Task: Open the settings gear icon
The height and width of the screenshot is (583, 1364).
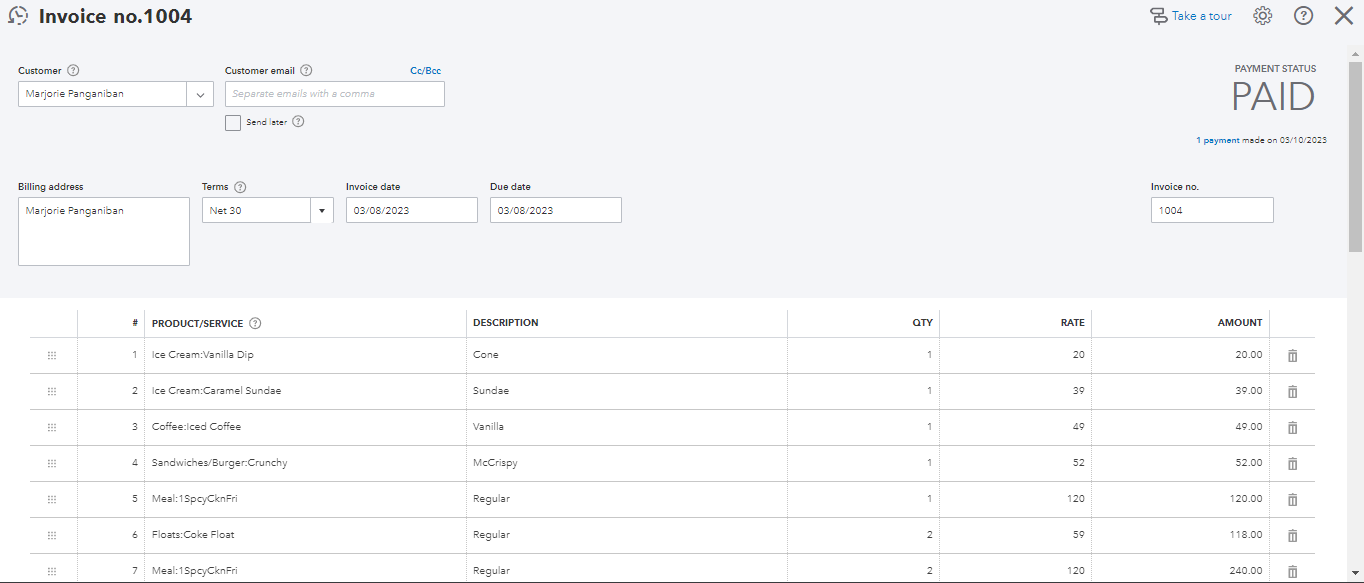Action: (1263, 16)
